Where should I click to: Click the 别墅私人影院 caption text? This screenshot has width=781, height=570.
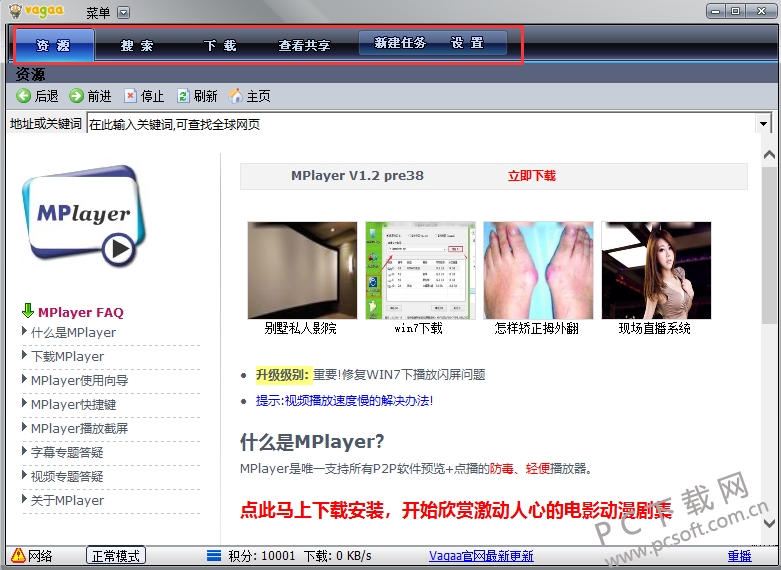click(300, 328)
